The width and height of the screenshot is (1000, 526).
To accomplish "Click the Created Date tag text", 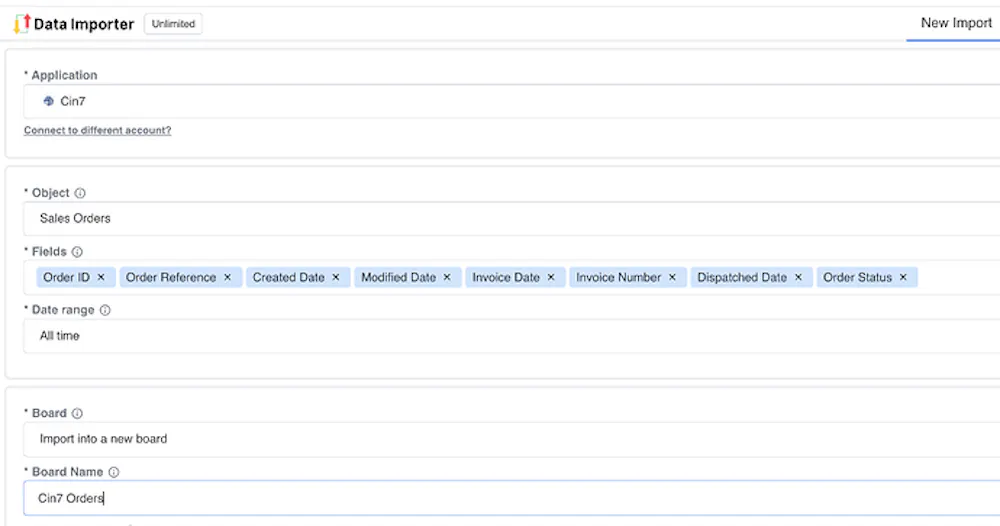I will point(288,277).
